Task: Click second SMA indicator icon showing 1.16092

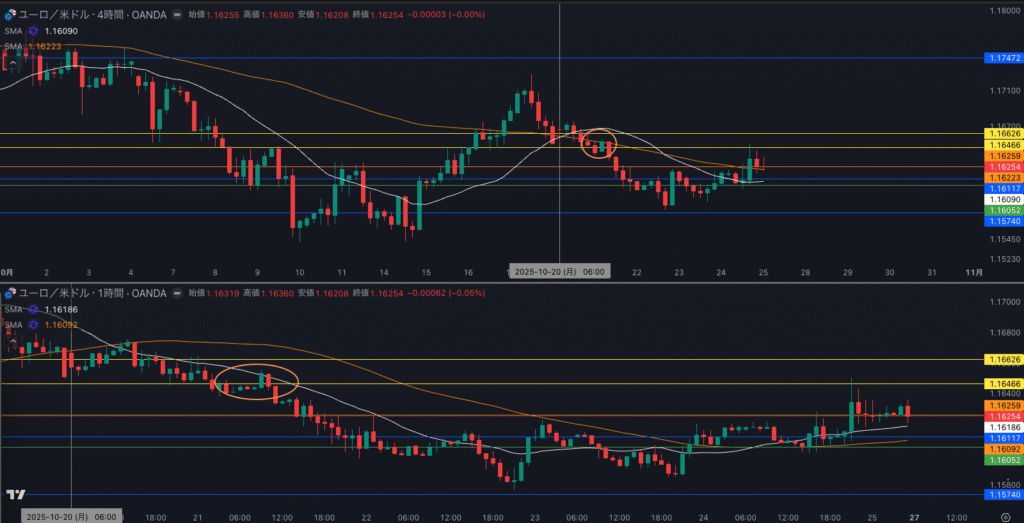Action: pos(34,325)
